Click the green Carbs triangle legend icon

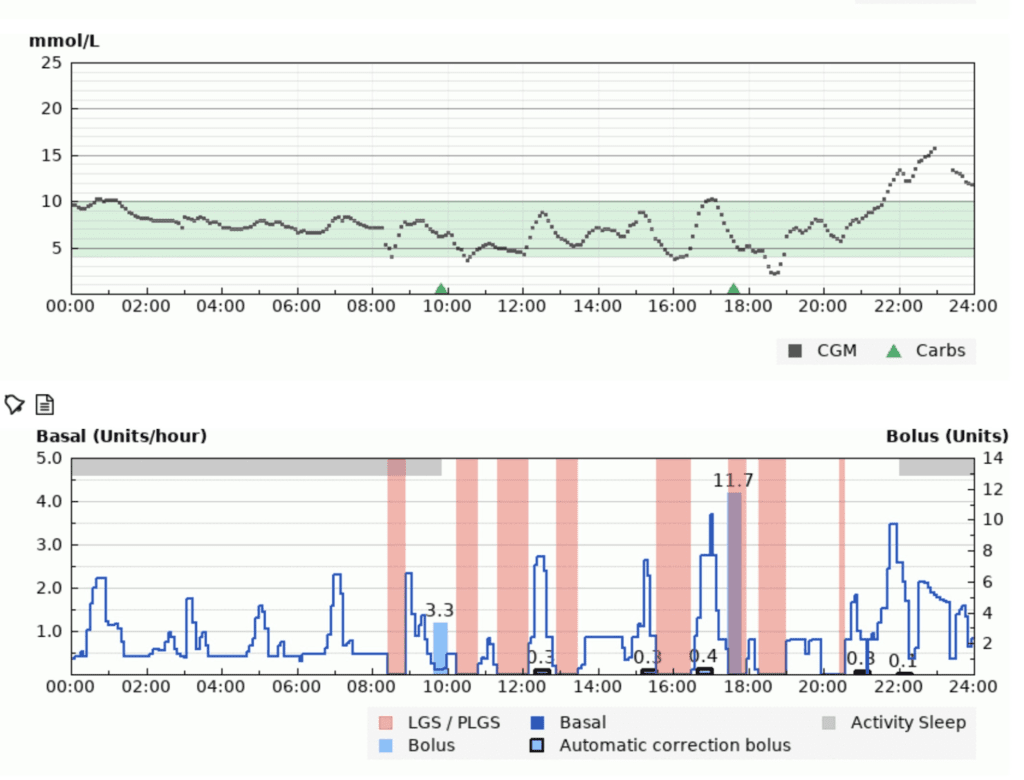click(x=895, y=351)
